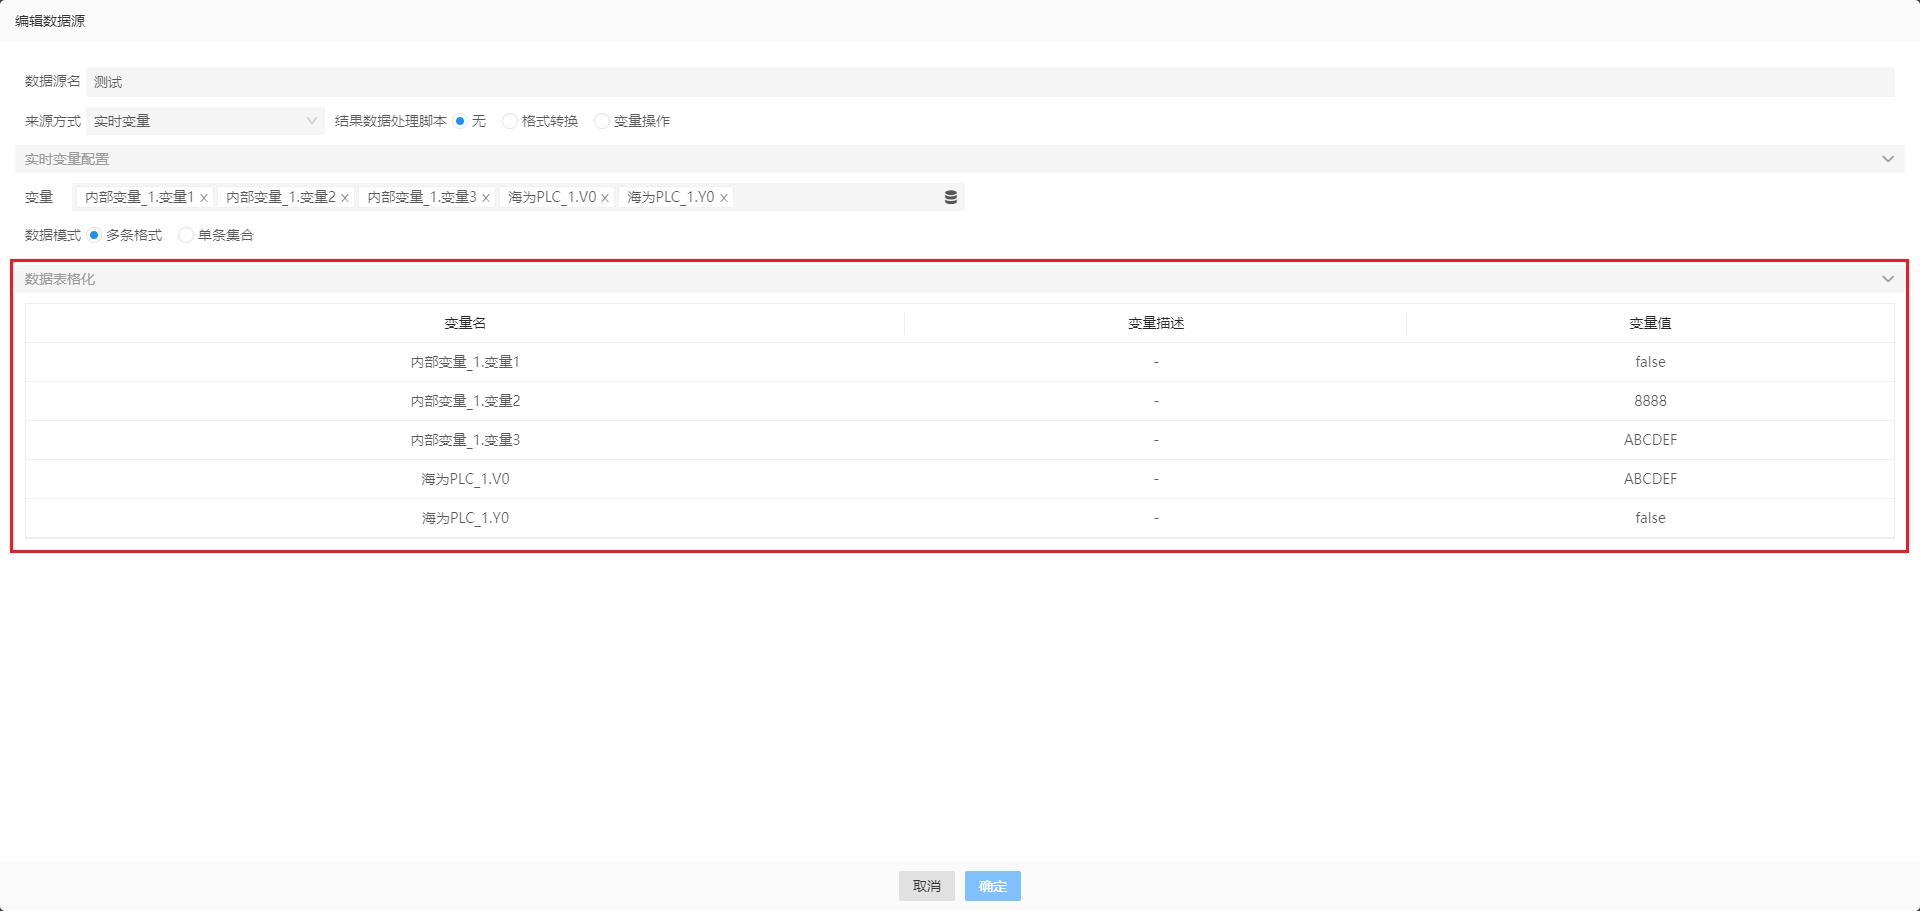Select table row 海为PLC_1.Y0
The image size is (1920, 911).
click(960, 518)
